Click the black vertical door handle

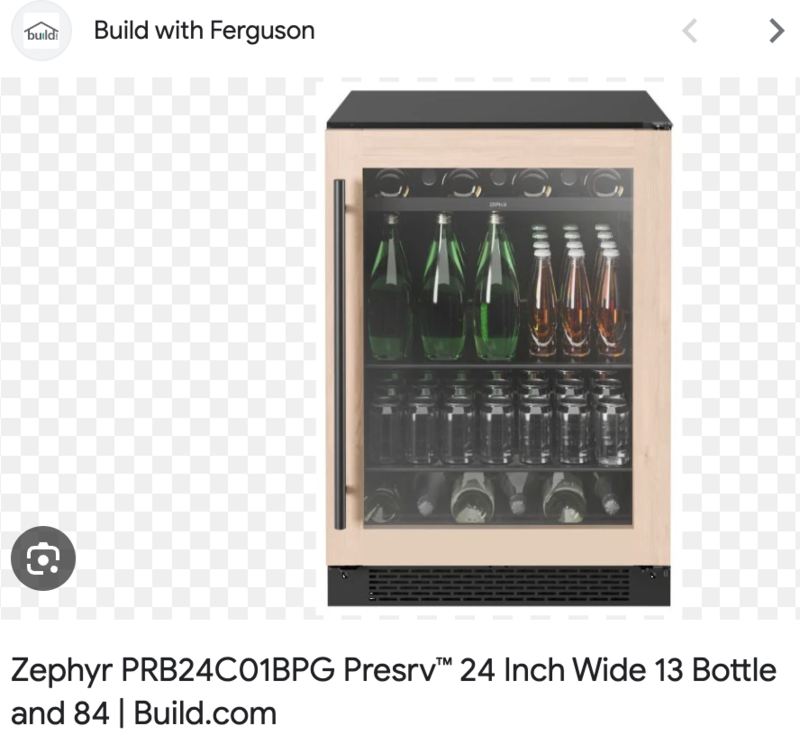(340, 354)
